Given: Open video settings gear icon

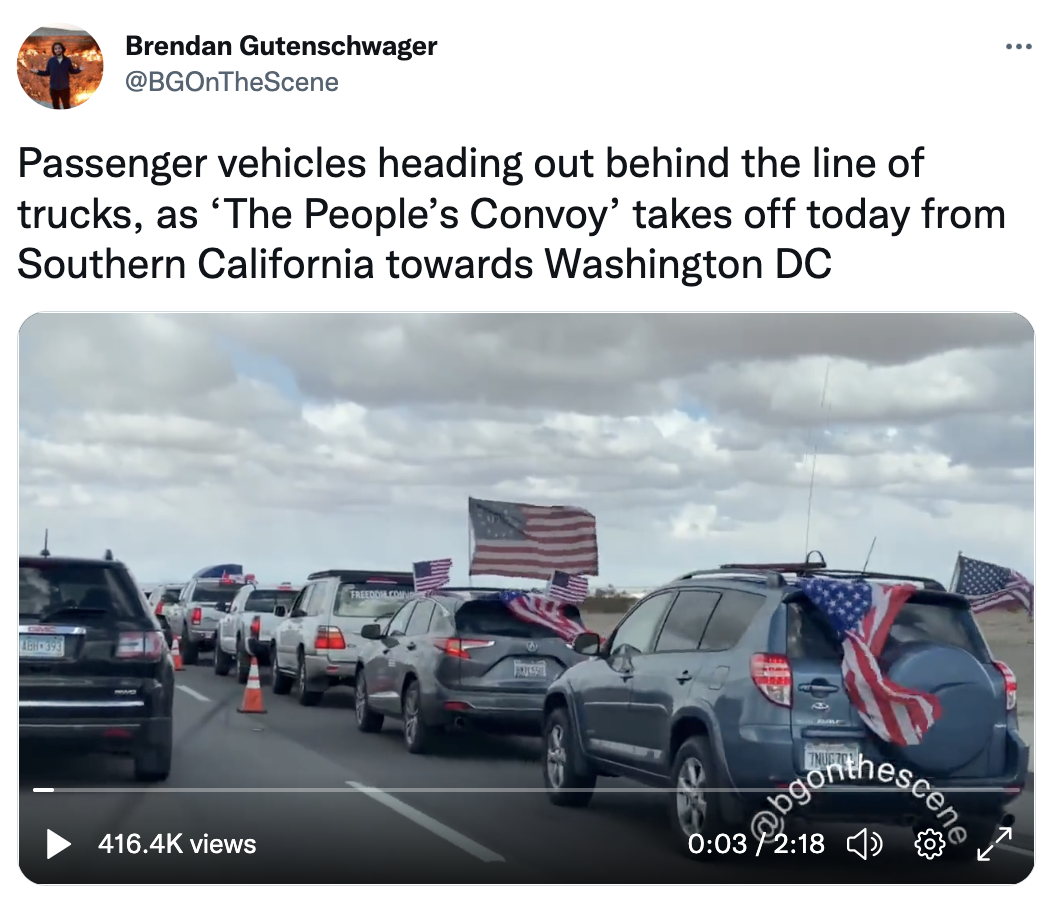Looking at the screenshot, I should pyautogui.click(x=930, y=844).
